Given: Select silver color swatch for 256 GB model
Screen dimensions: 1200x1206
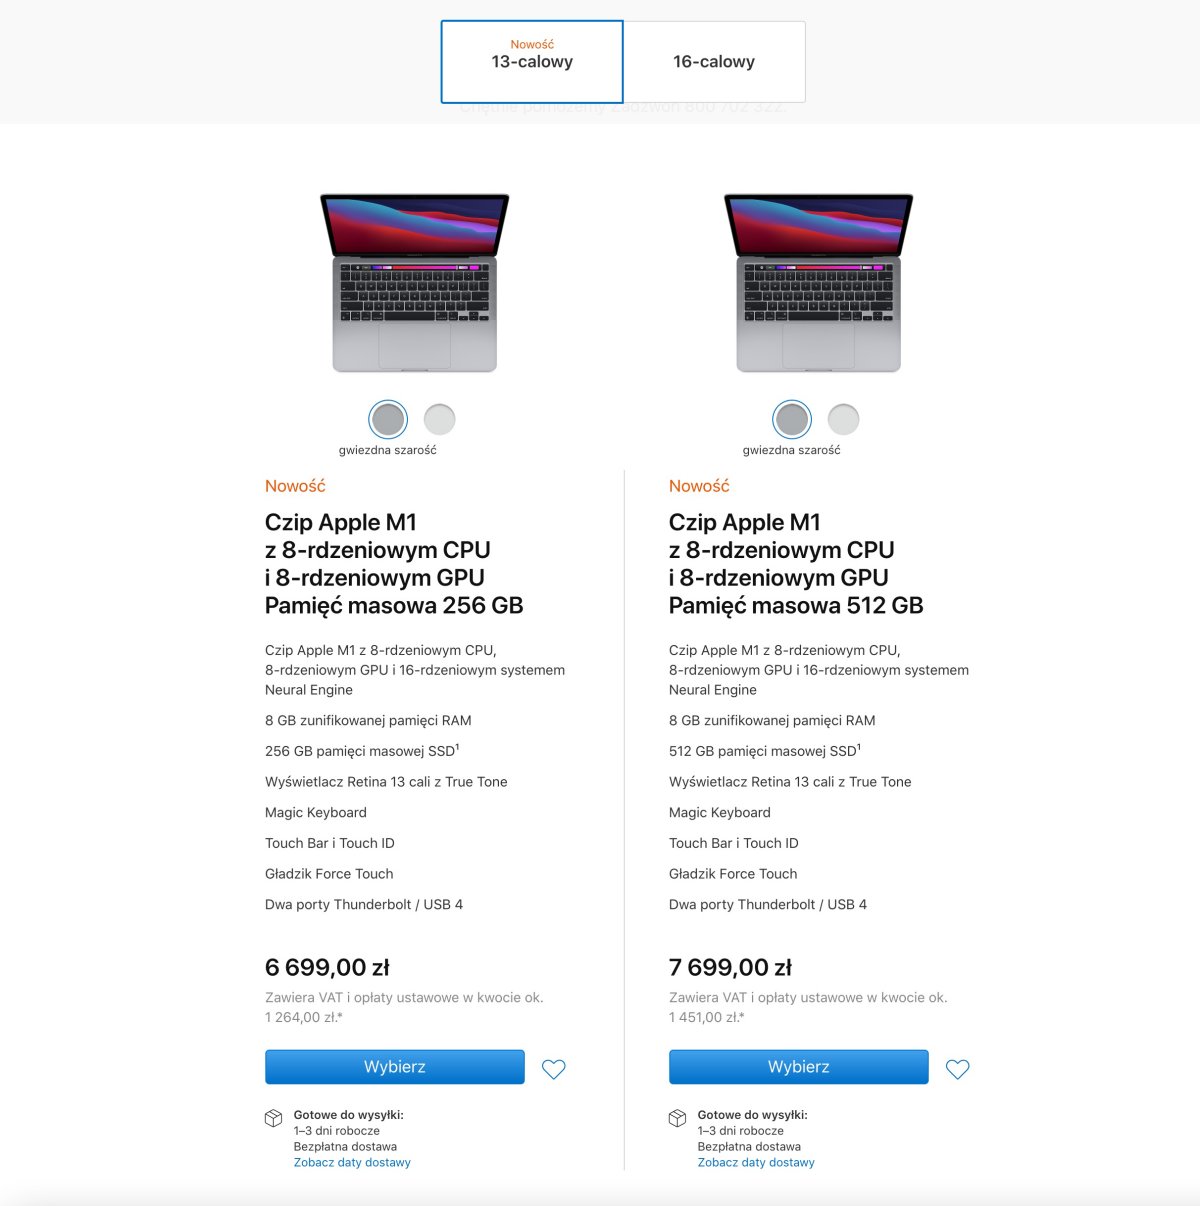Looking at the screenshot, I should point(440,419).
